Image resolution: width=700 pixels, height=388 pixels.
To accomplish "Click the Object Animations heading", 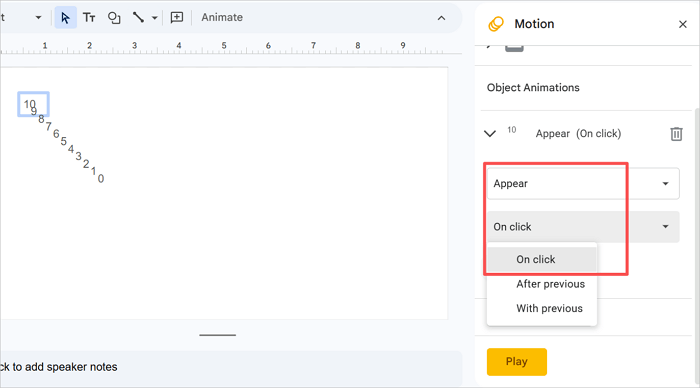I will coord(533,88).
